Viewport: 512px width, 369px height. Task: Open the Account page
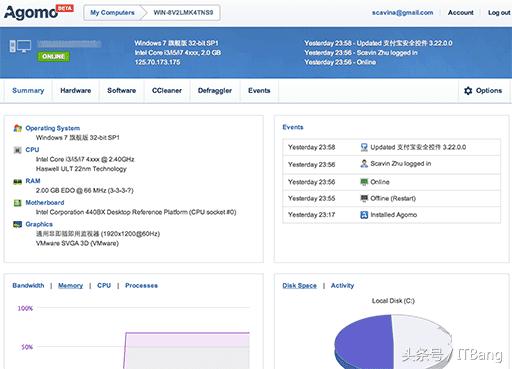pyautogui.click(x=460, y=13)
